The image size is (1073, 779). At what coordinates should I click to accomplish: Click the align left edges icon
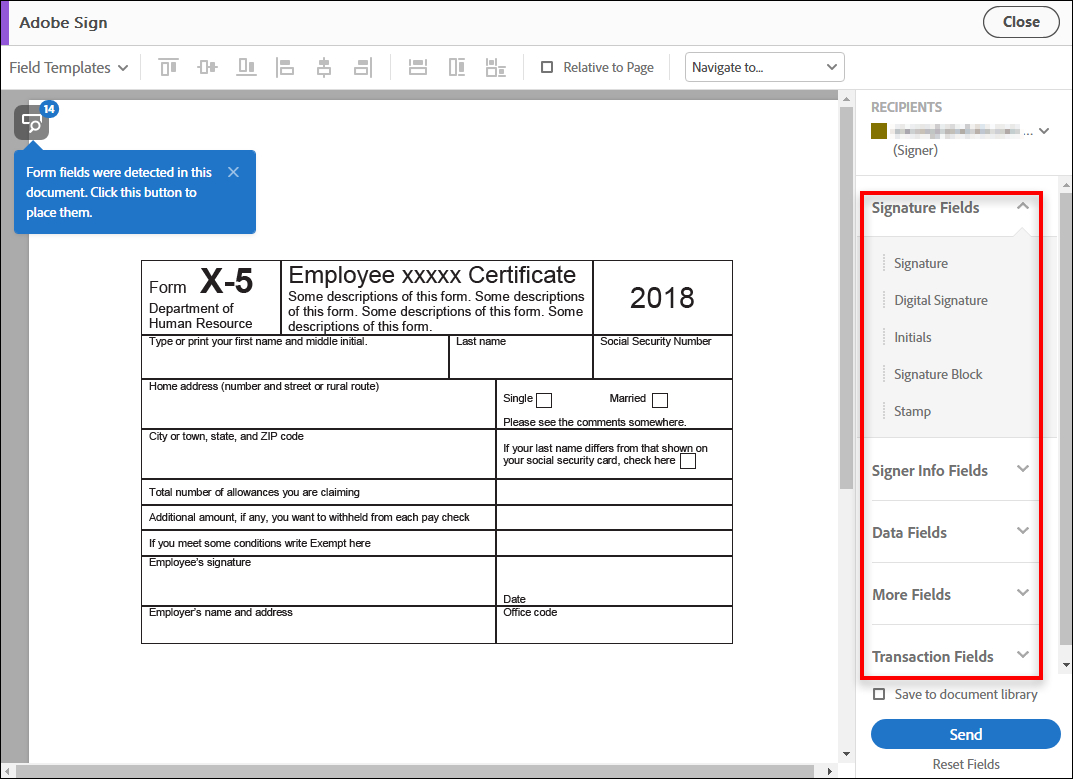click(285, 67)
